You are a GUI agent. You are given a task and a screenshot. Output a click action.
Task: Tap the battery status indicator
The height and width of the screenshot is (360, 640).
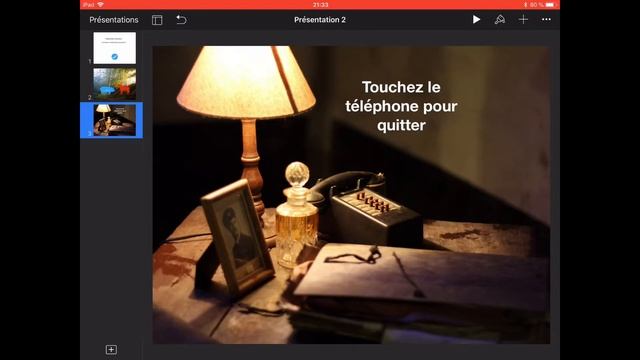(550, 4)
